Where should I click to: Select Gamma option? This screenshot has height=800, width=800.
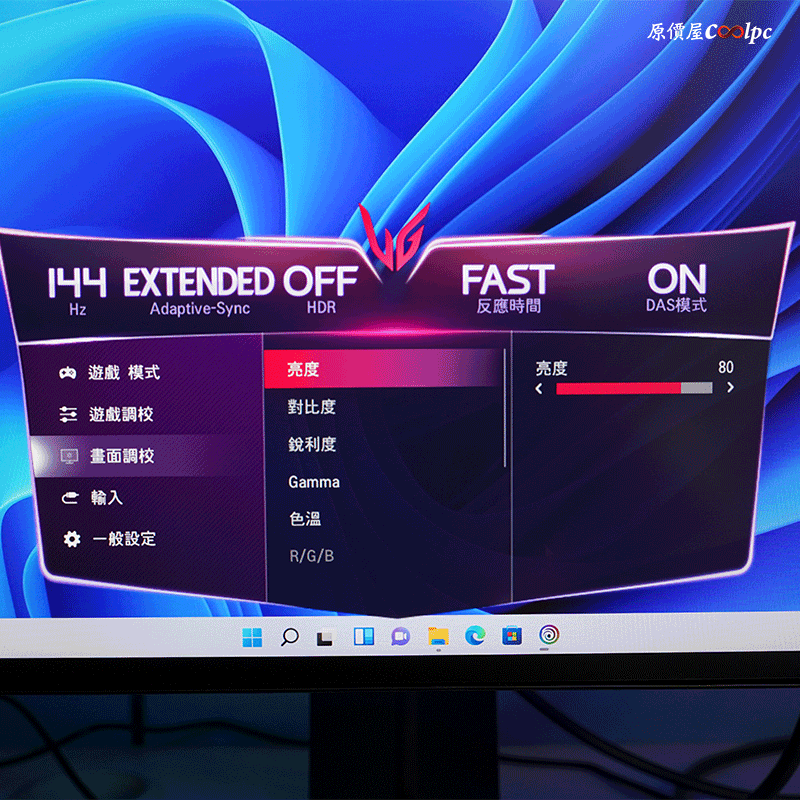pyautogui.click(x=314, y=482)
